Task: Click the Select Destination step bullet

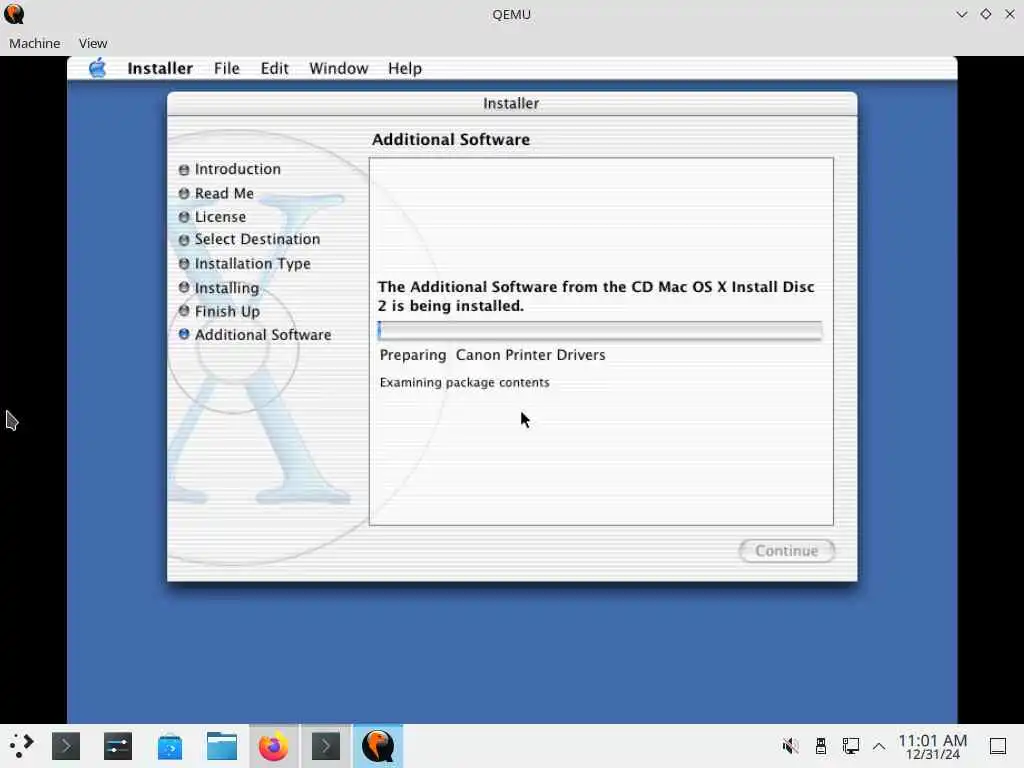Action: (x=184, y=240)
